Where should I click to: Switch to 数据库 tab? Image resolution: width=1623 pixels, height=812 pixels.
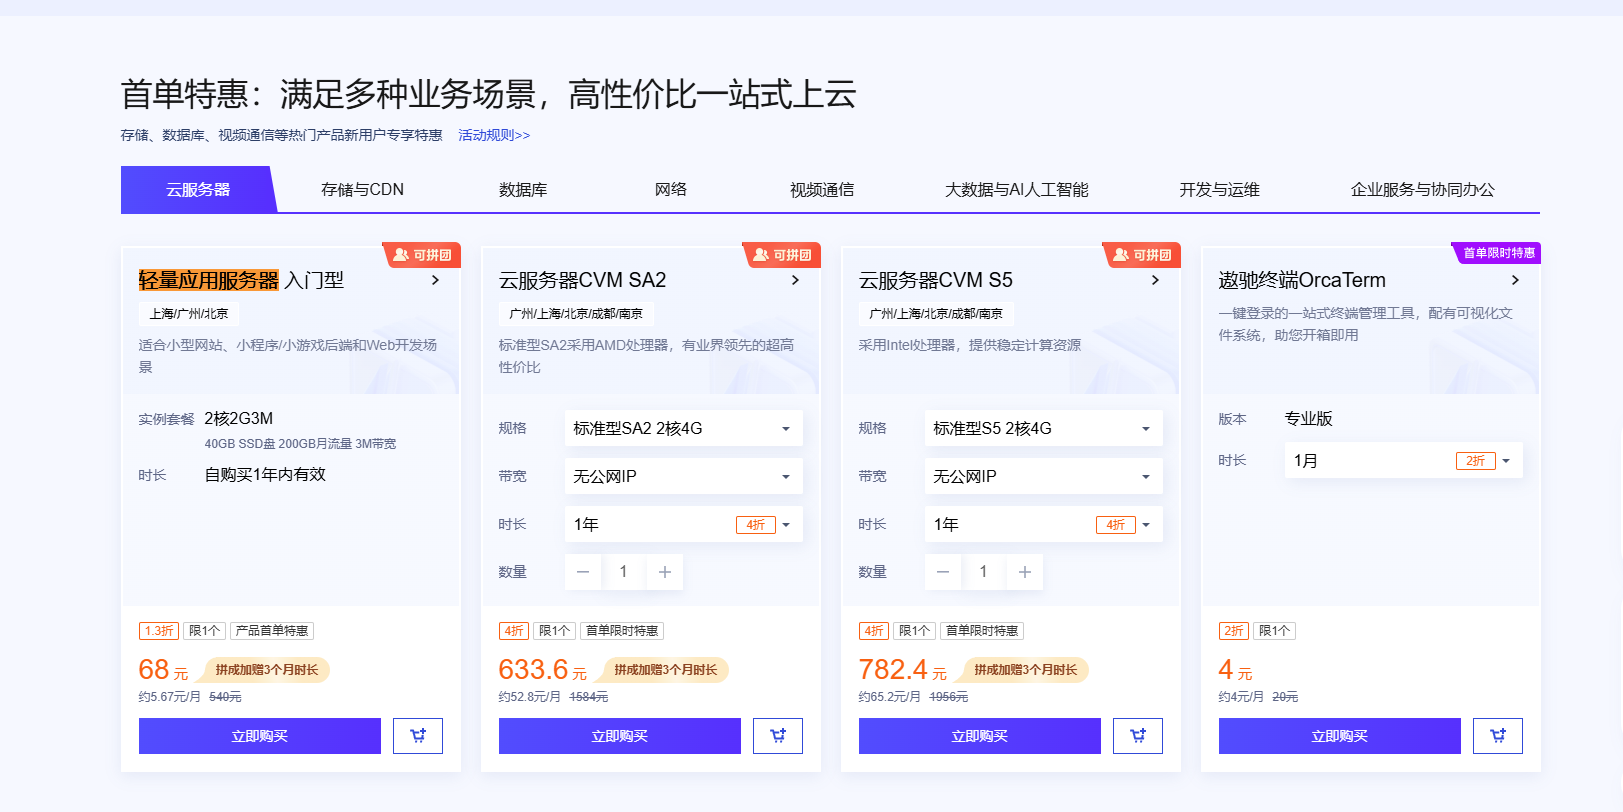click(523, 189)
